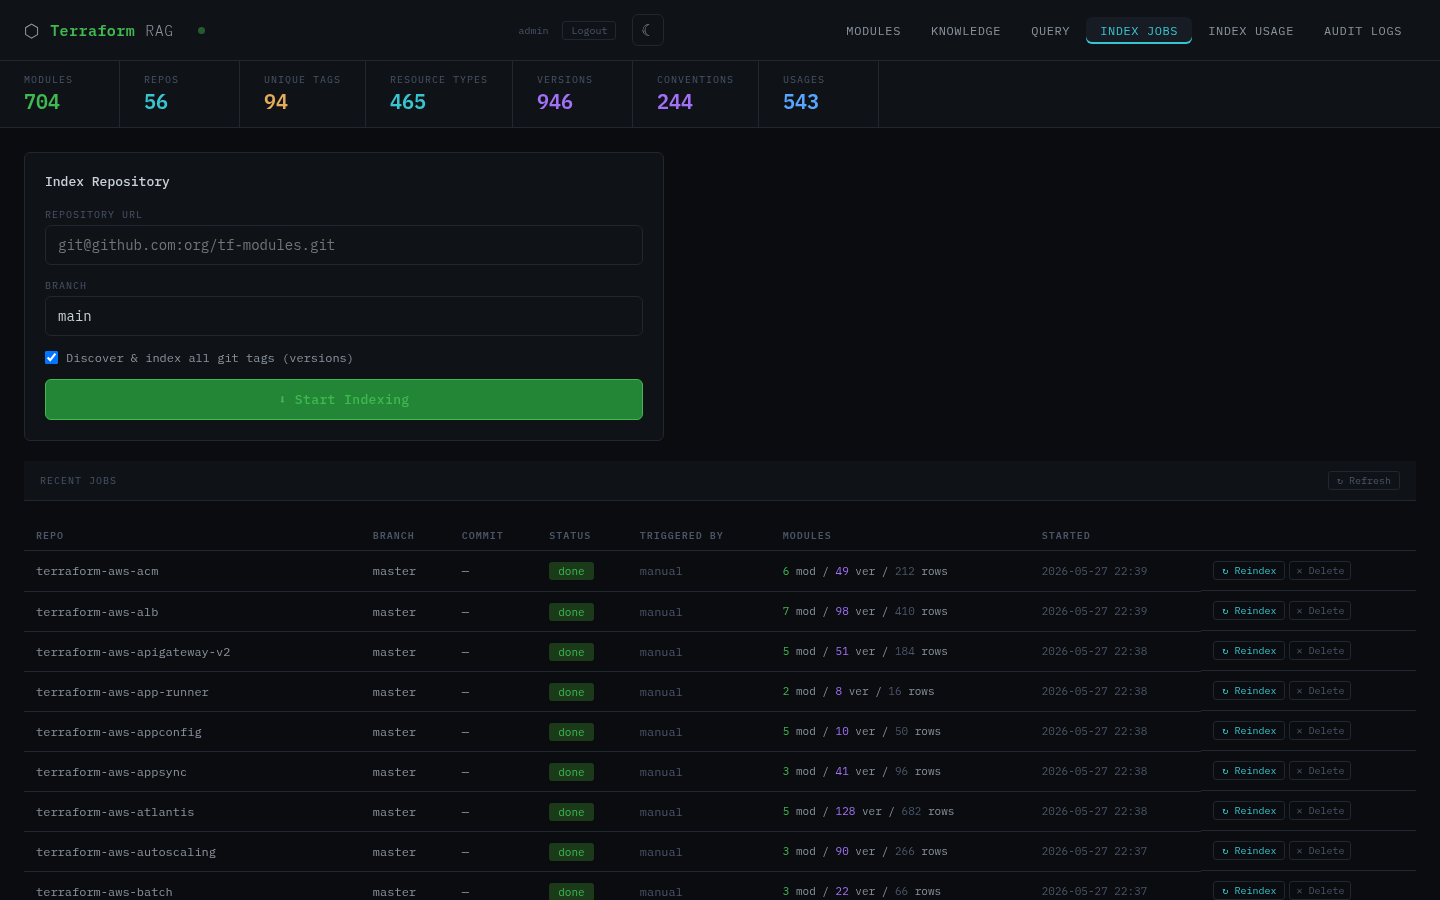Delete the terraform-aws-app-runner job
Screen dimensions: 1440x900
[1320, 691]
